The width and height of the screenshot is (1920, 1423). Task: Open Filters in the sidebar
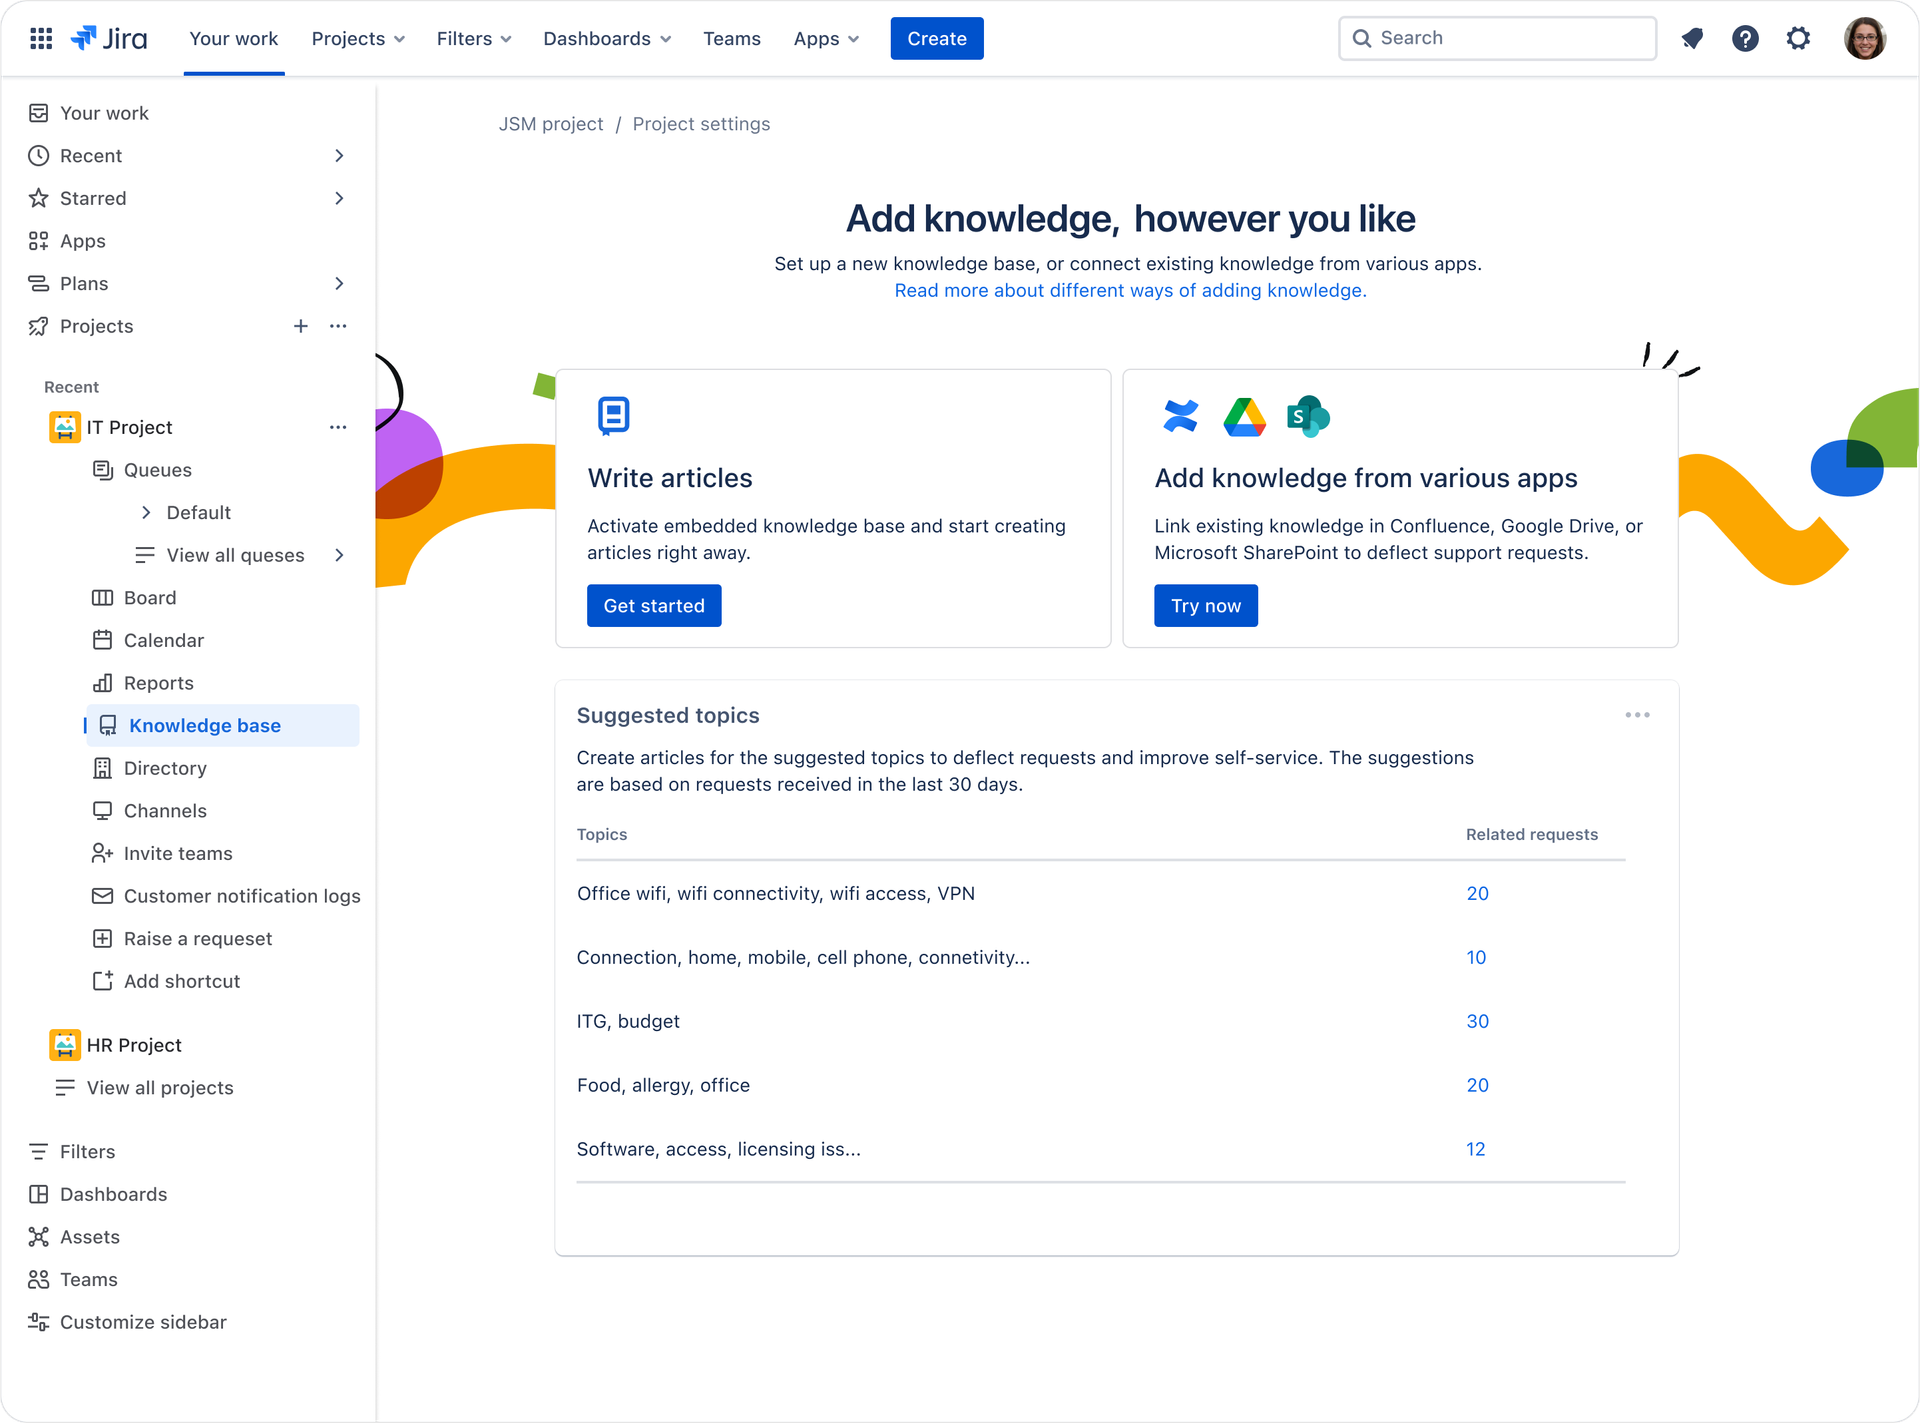(71, 1152)
